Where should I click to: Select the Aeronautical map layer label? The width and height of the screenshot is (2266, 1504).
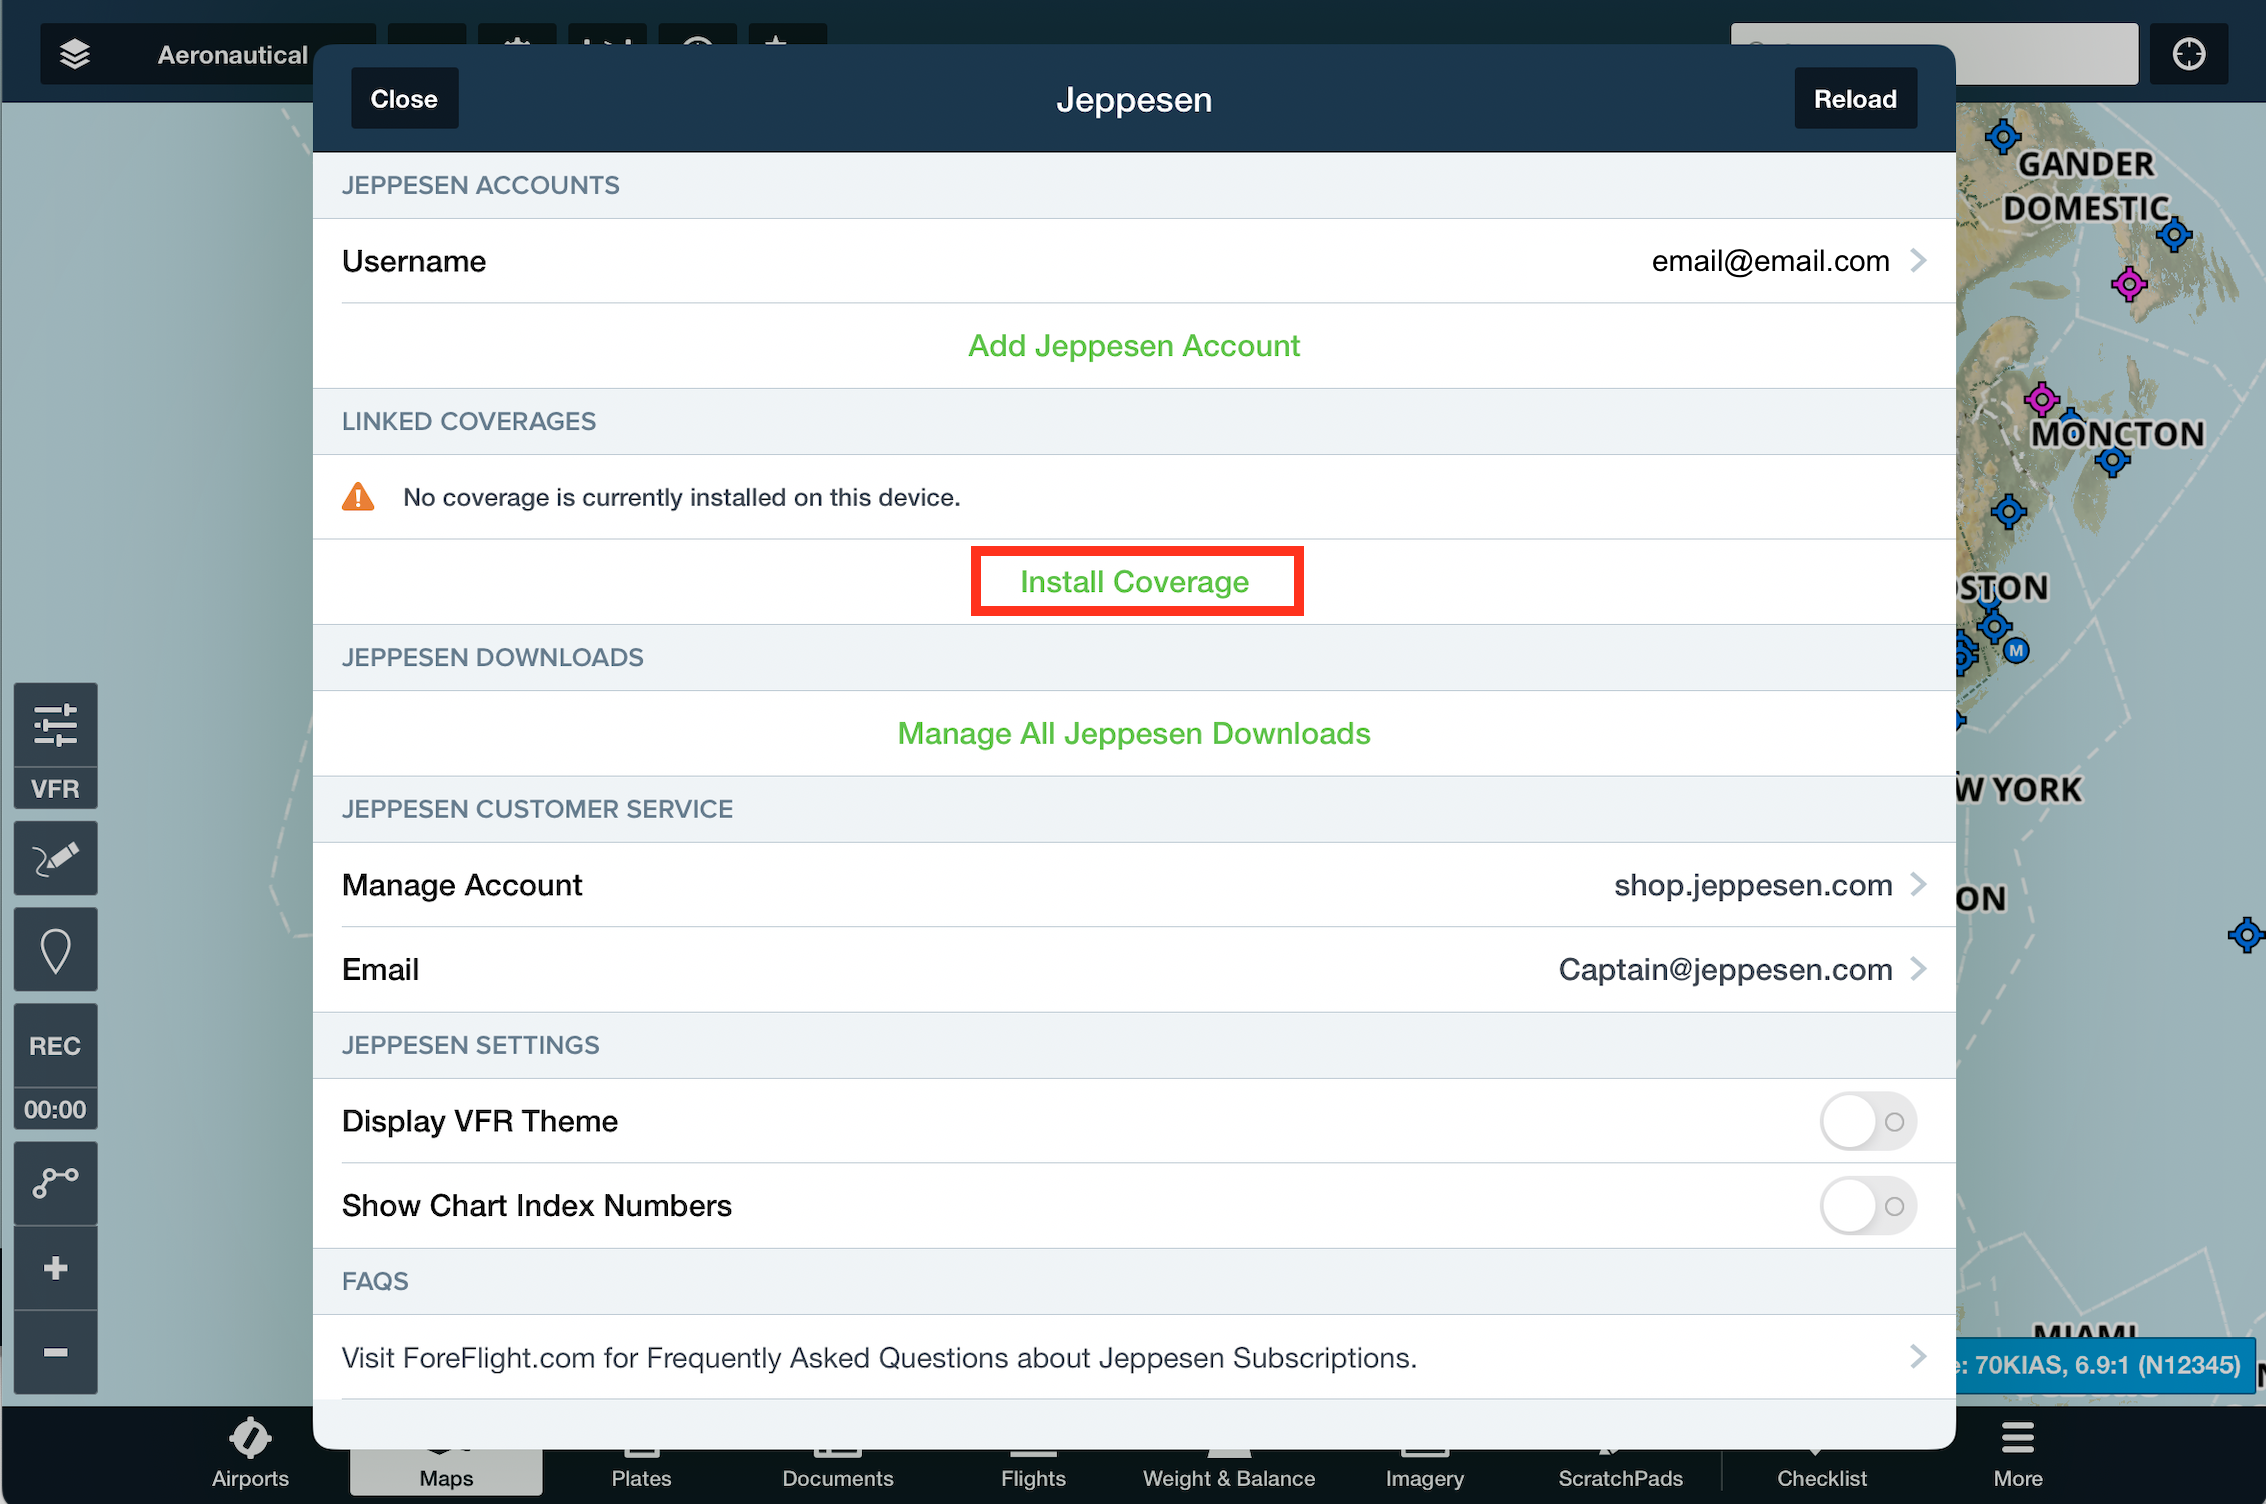tap(232, 55)
